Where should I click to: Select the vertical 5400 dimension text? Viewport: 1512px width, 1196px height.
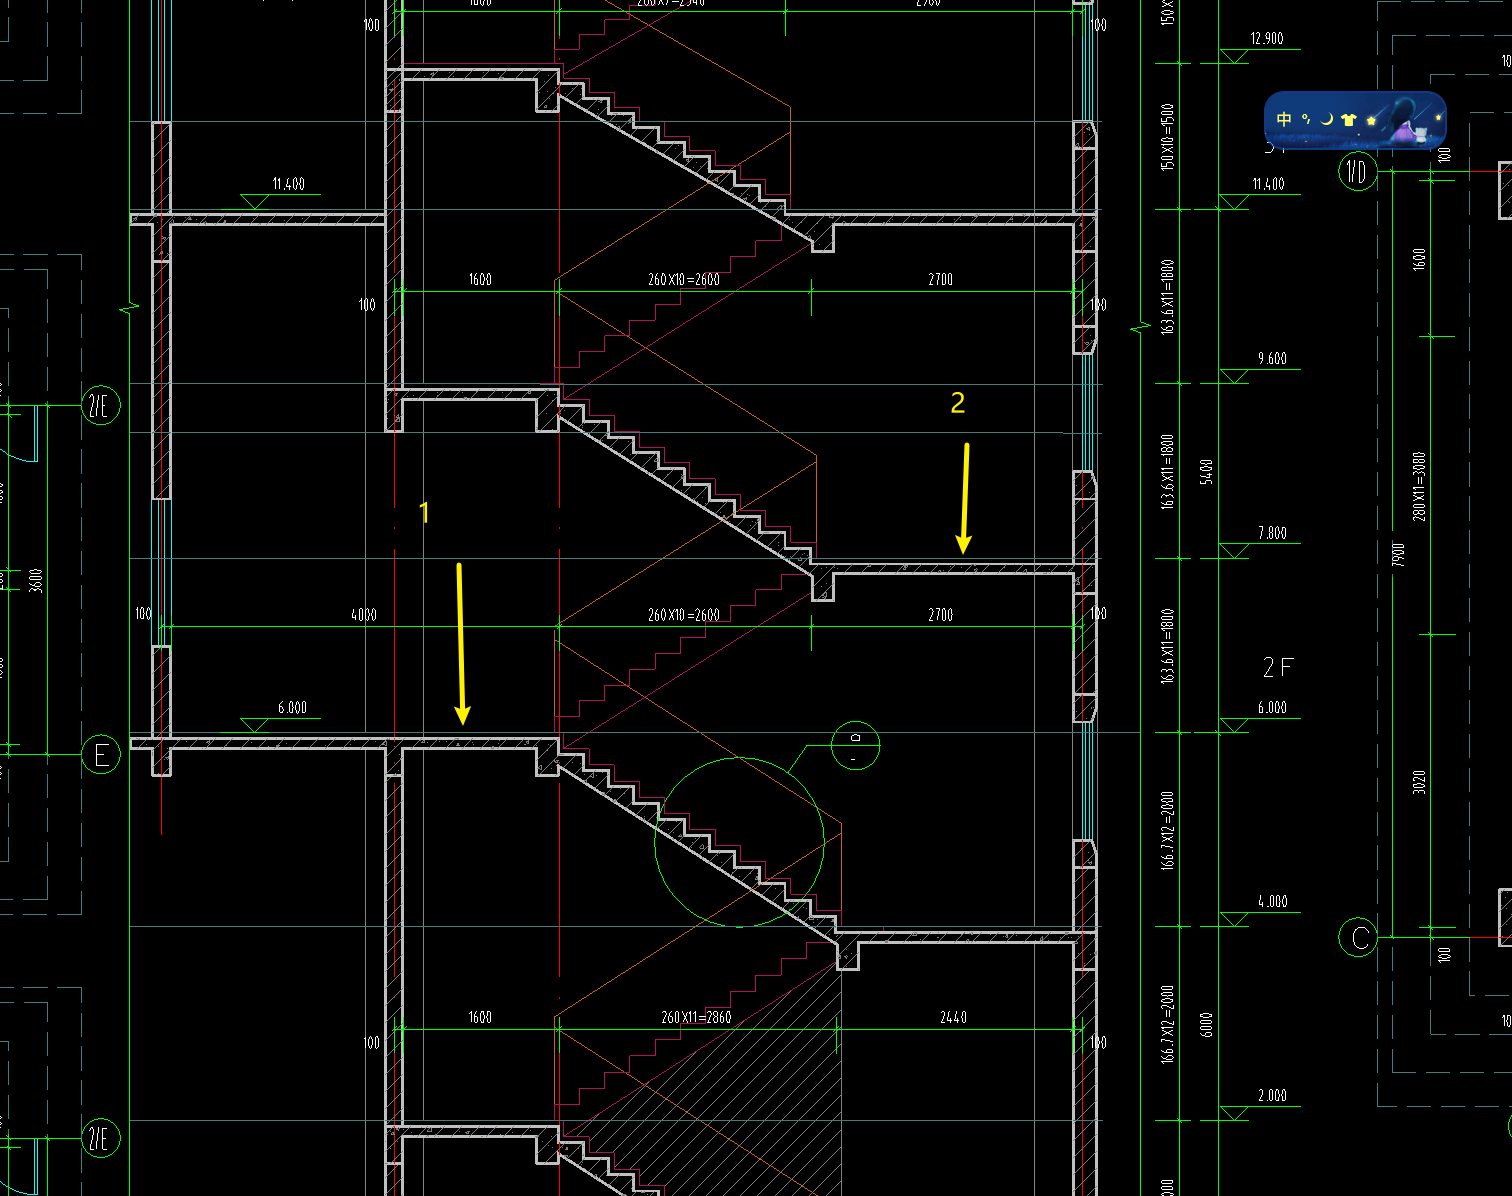pos(1206,472)
